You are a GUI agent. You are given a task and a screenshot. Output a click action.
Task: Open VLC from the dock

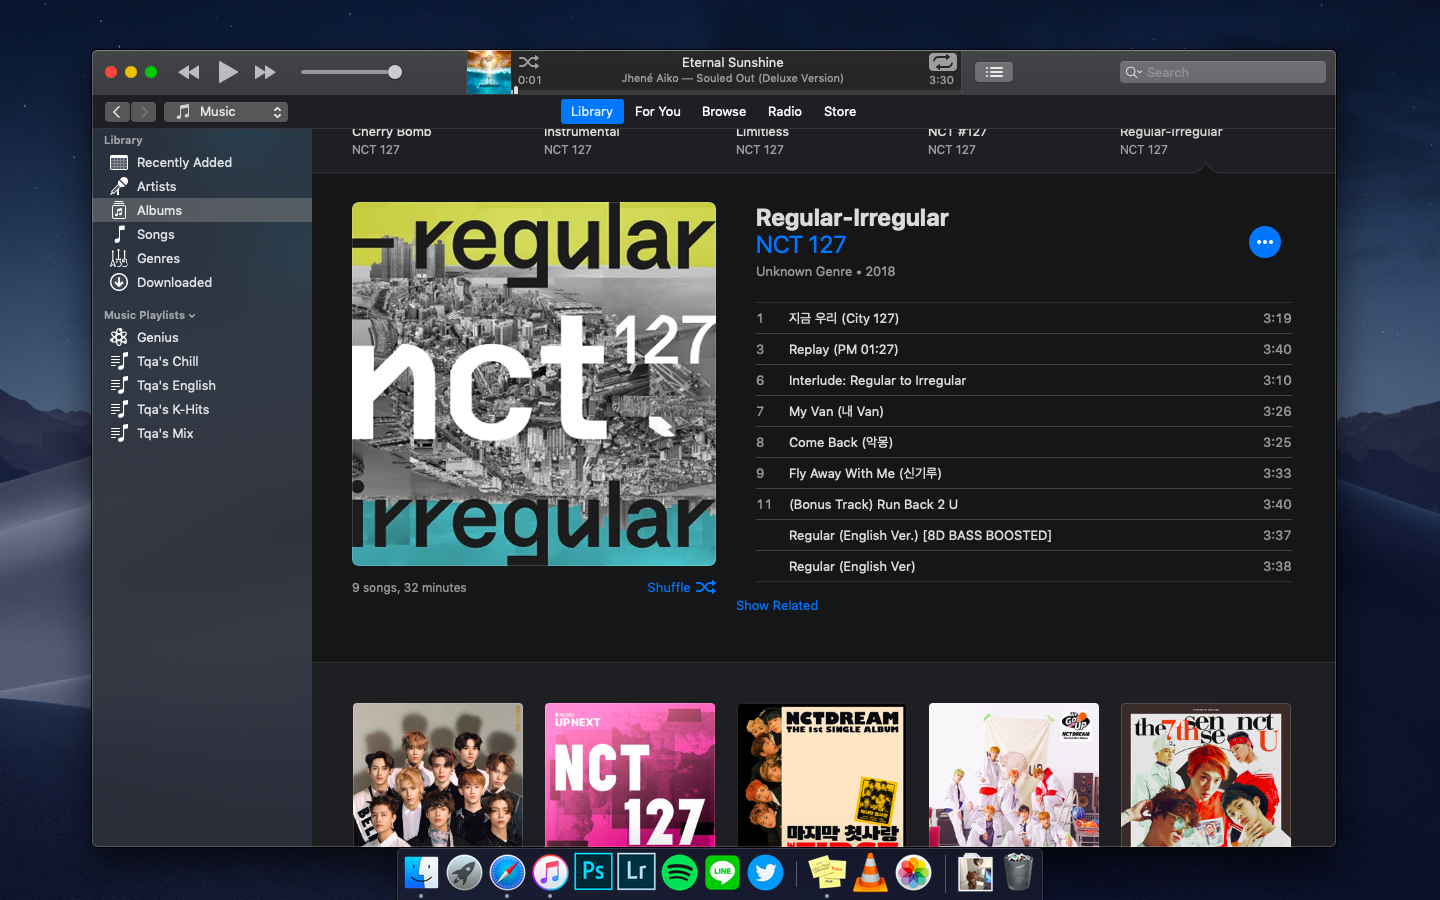tap(870, 872)
